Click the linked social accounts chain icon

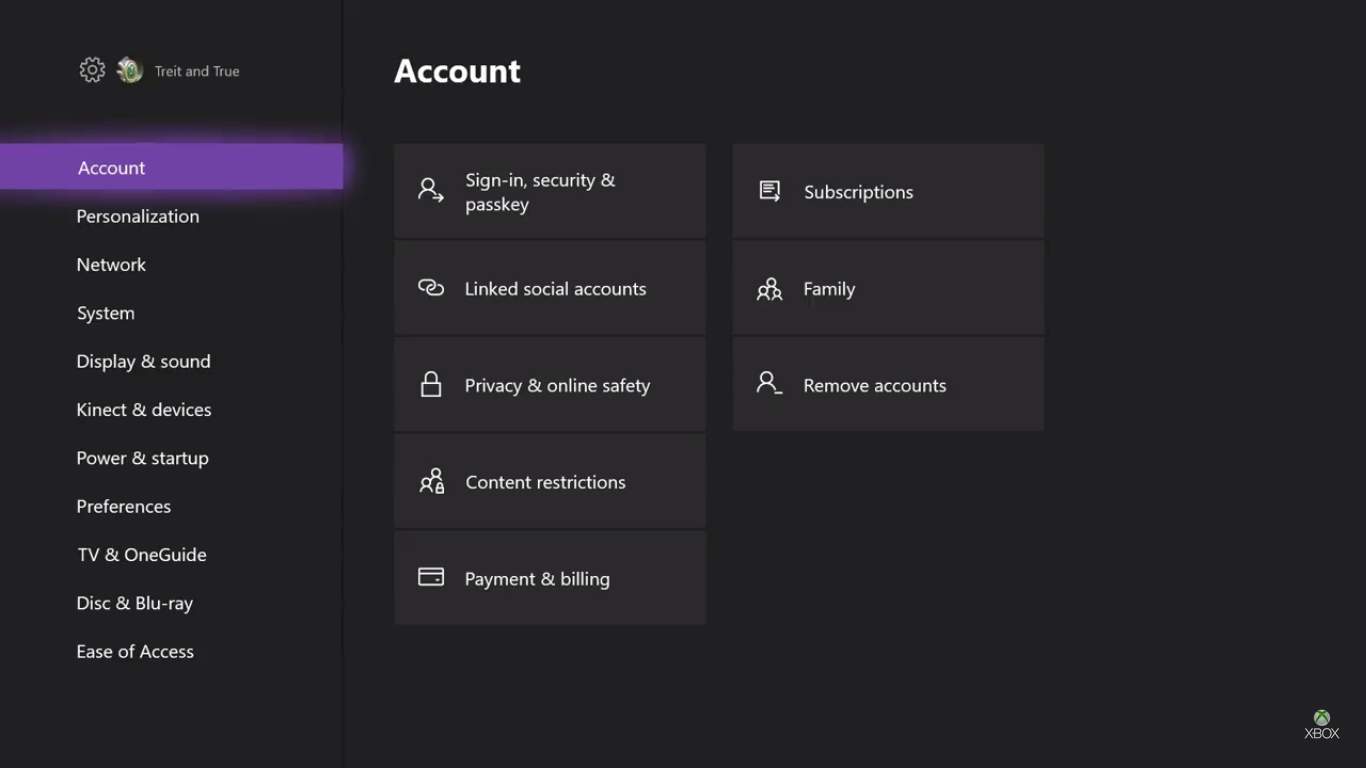[x=431, y=288]
